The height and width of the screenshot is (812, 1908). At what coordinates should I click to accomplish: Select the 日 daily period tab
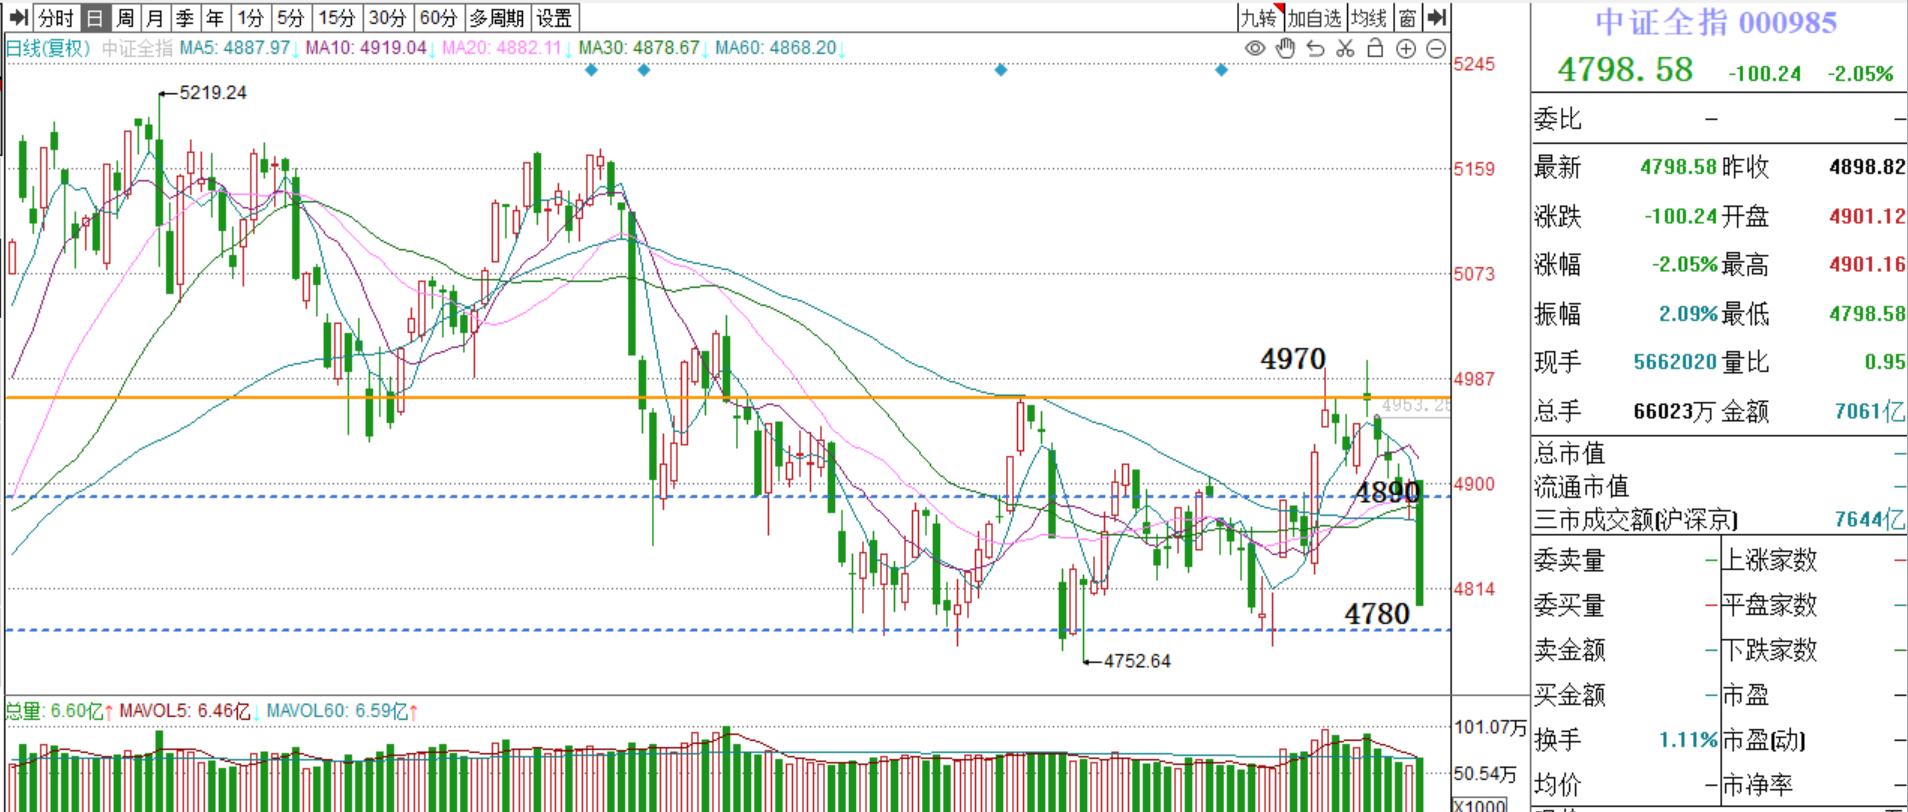click(x=94, y=17)
